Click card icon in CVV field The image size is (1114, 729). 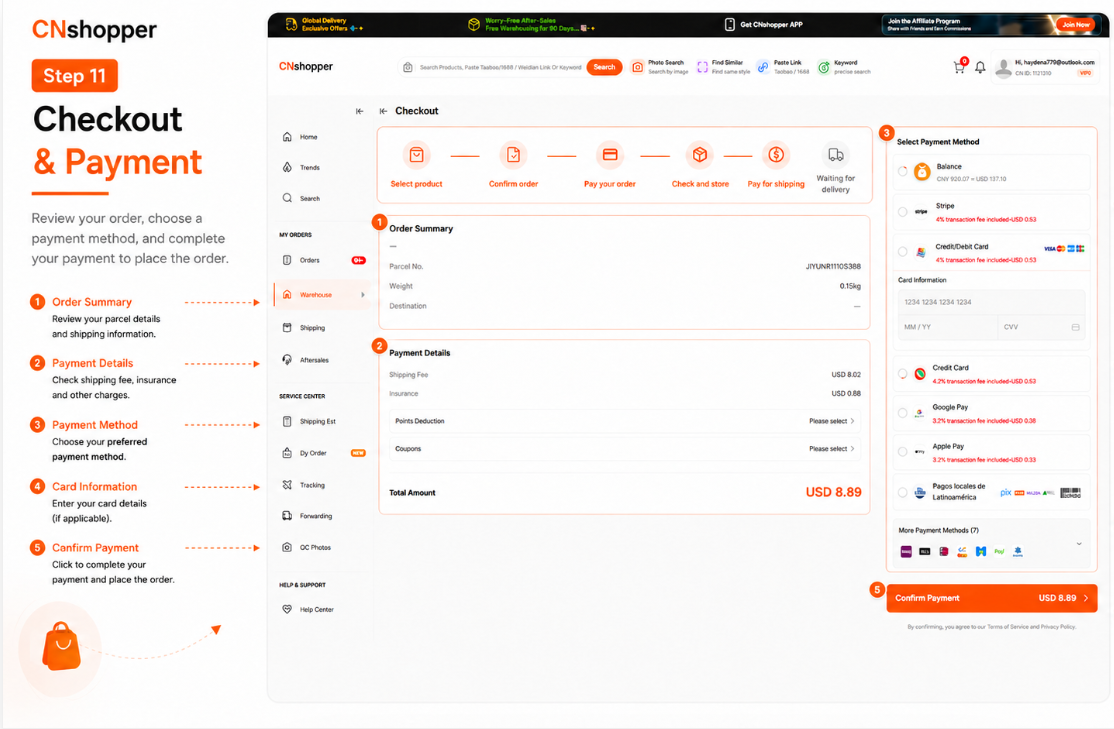1075,327
